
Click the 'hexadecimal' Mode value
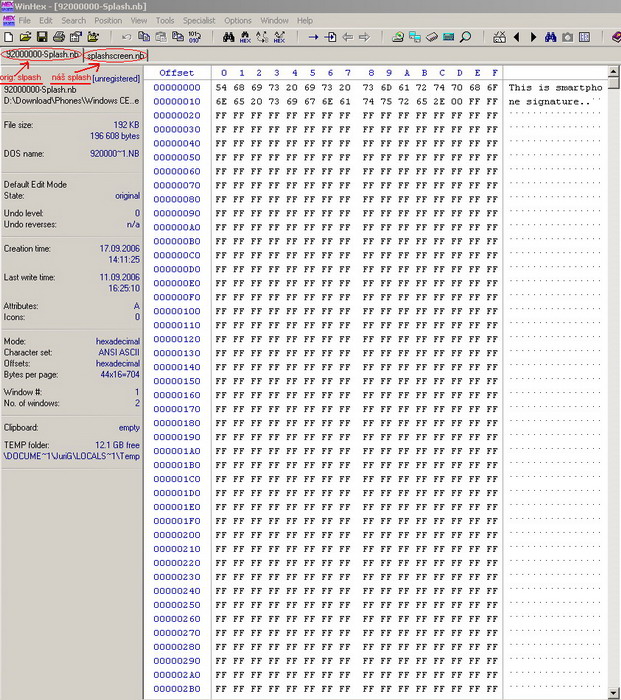(x=118, y=341)
